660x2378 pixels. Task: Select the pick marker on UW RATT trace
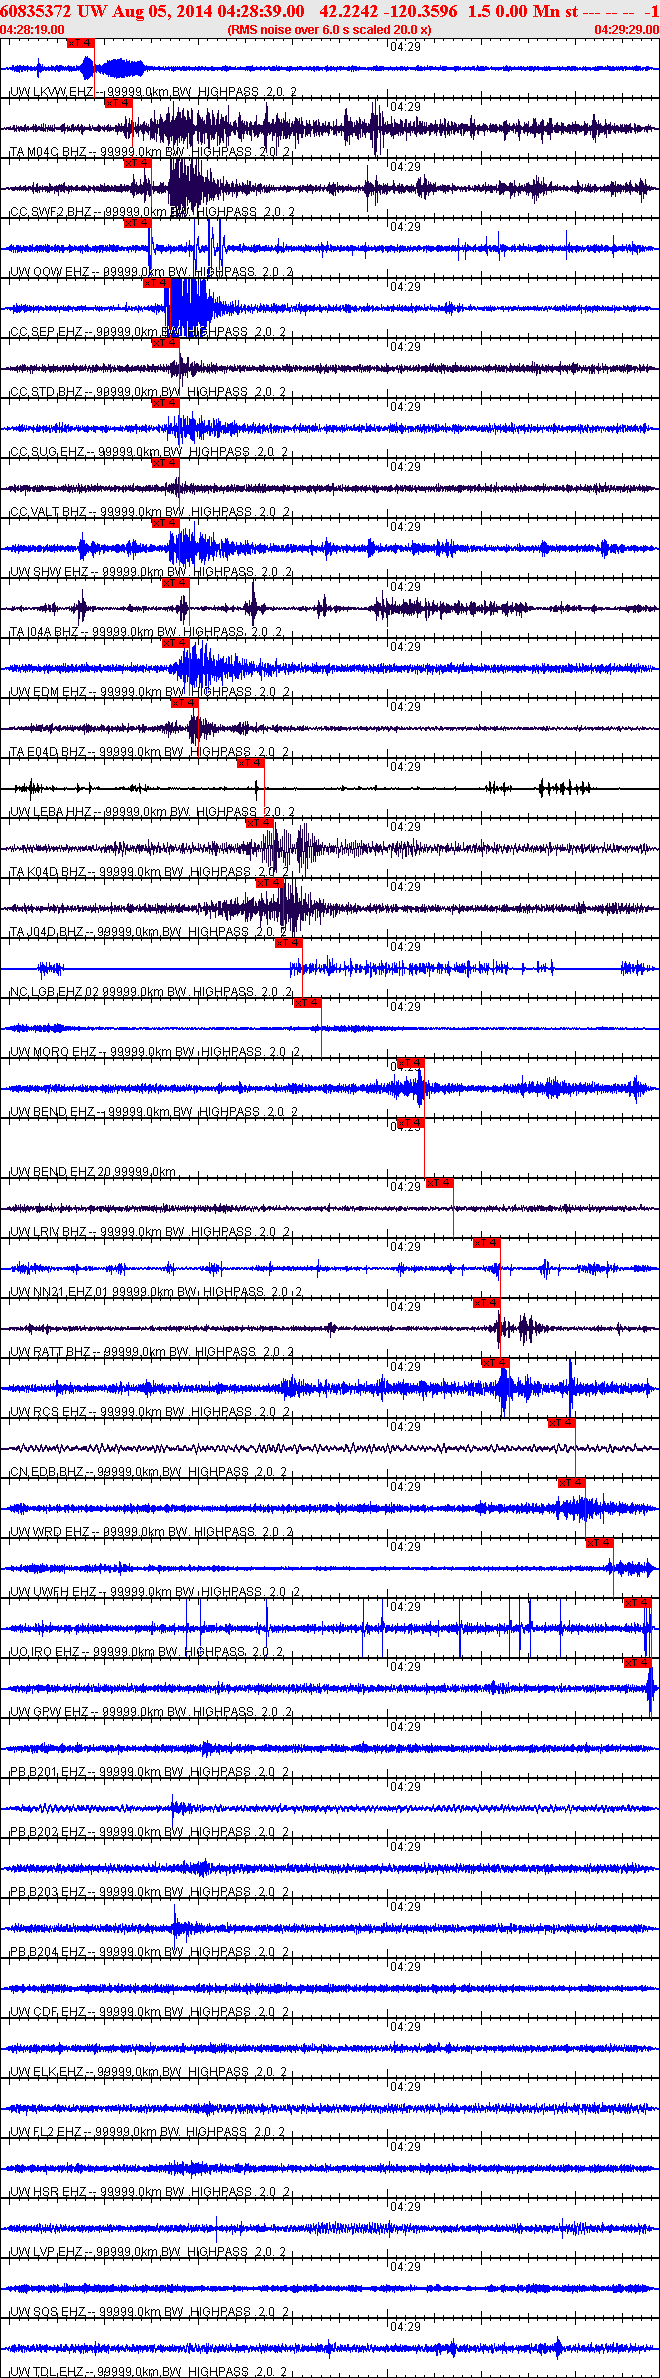[x=487, y=1303]
